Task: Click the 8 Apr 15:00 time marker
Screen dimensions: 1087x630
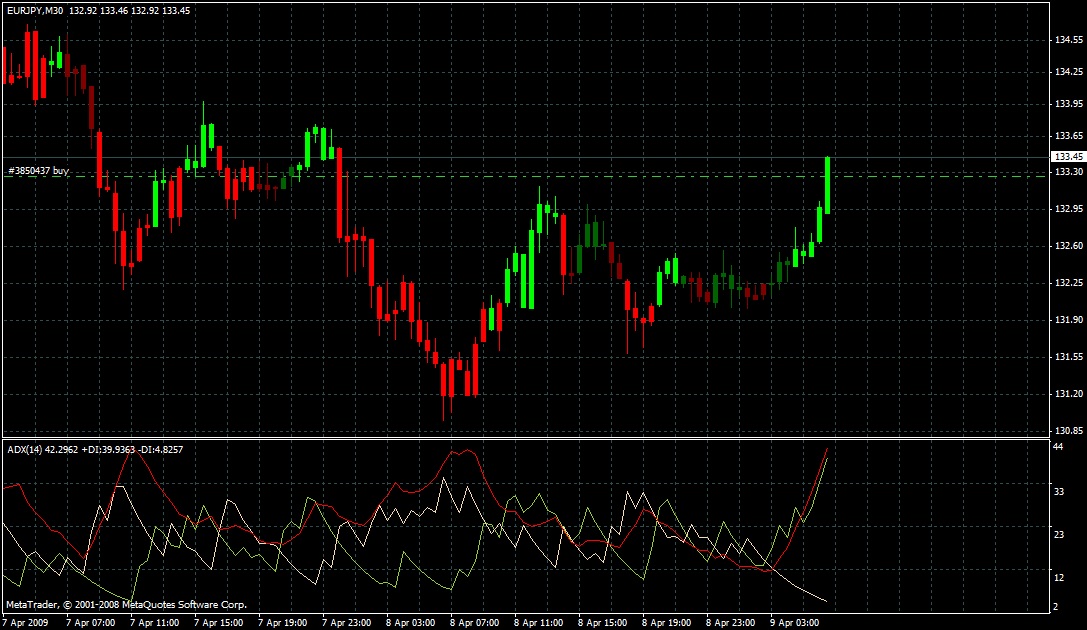Action: click(603, 621)
